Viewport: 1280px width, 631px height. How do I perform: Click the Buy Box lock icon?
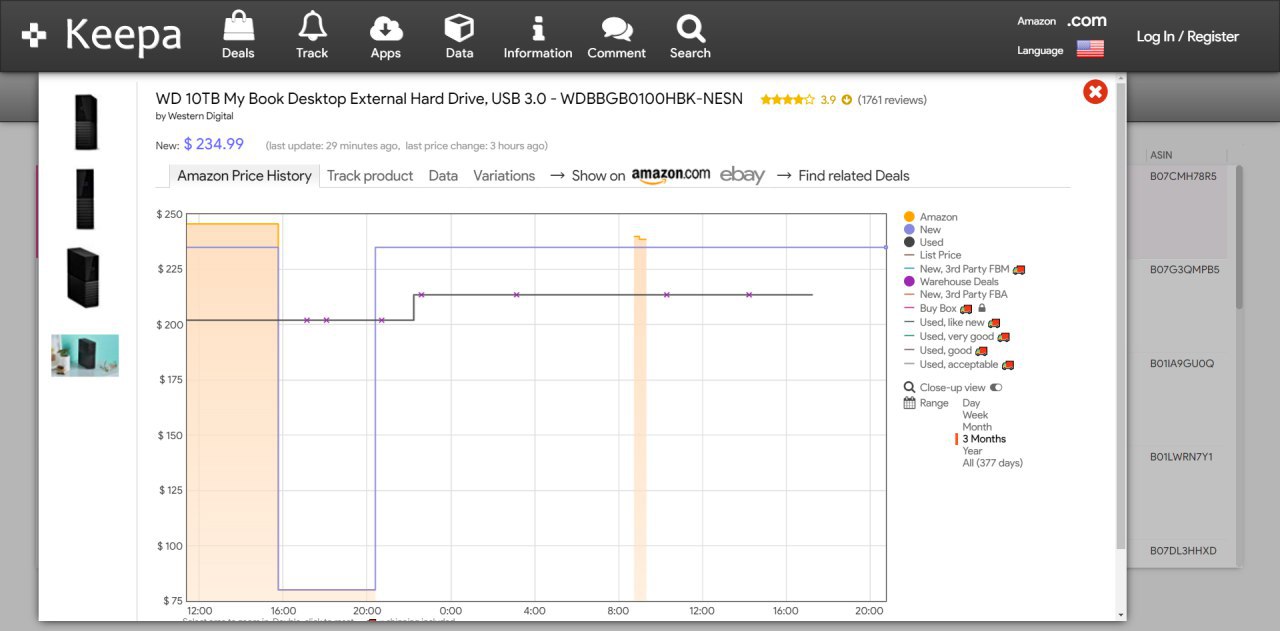[982, 309]
